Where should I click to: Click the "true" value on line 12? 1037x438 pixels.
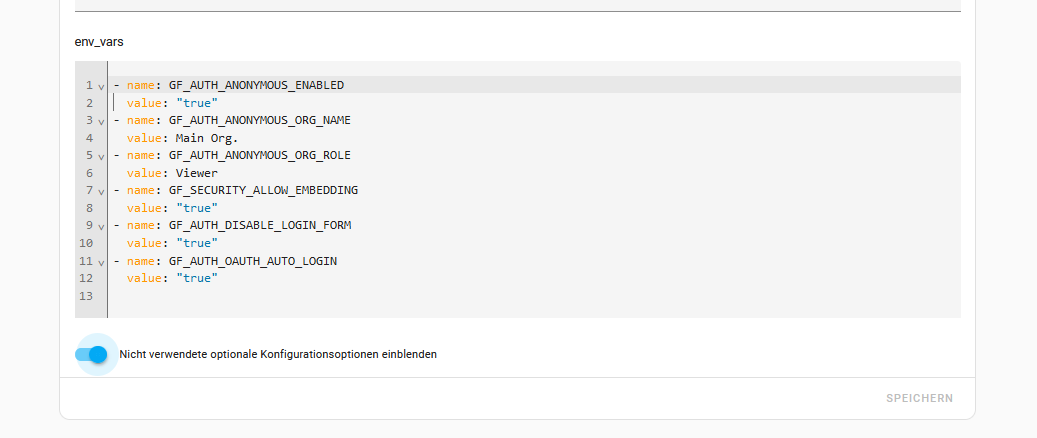coord(196,278)
